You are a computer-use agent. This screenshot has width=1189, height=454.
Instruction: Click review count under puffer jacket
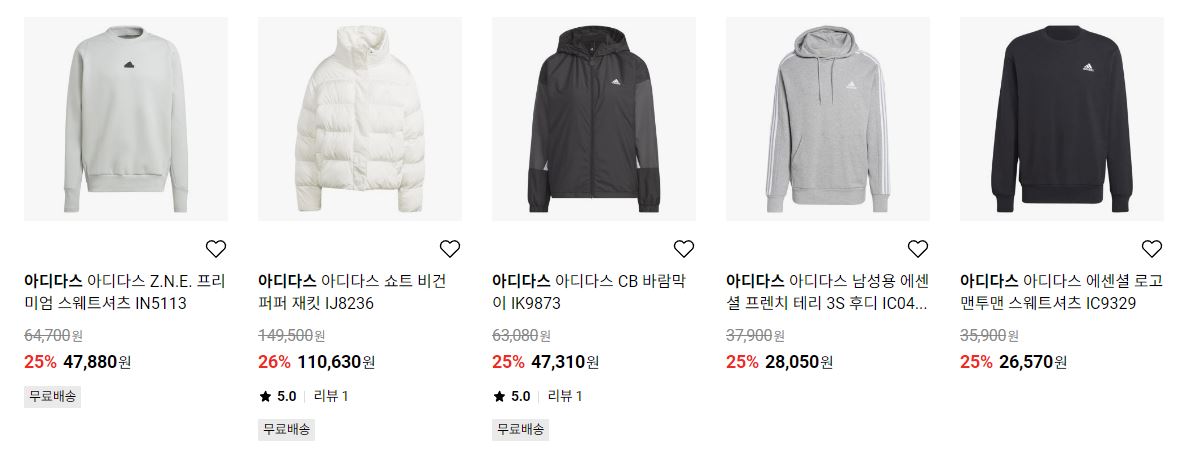point(331,396)
